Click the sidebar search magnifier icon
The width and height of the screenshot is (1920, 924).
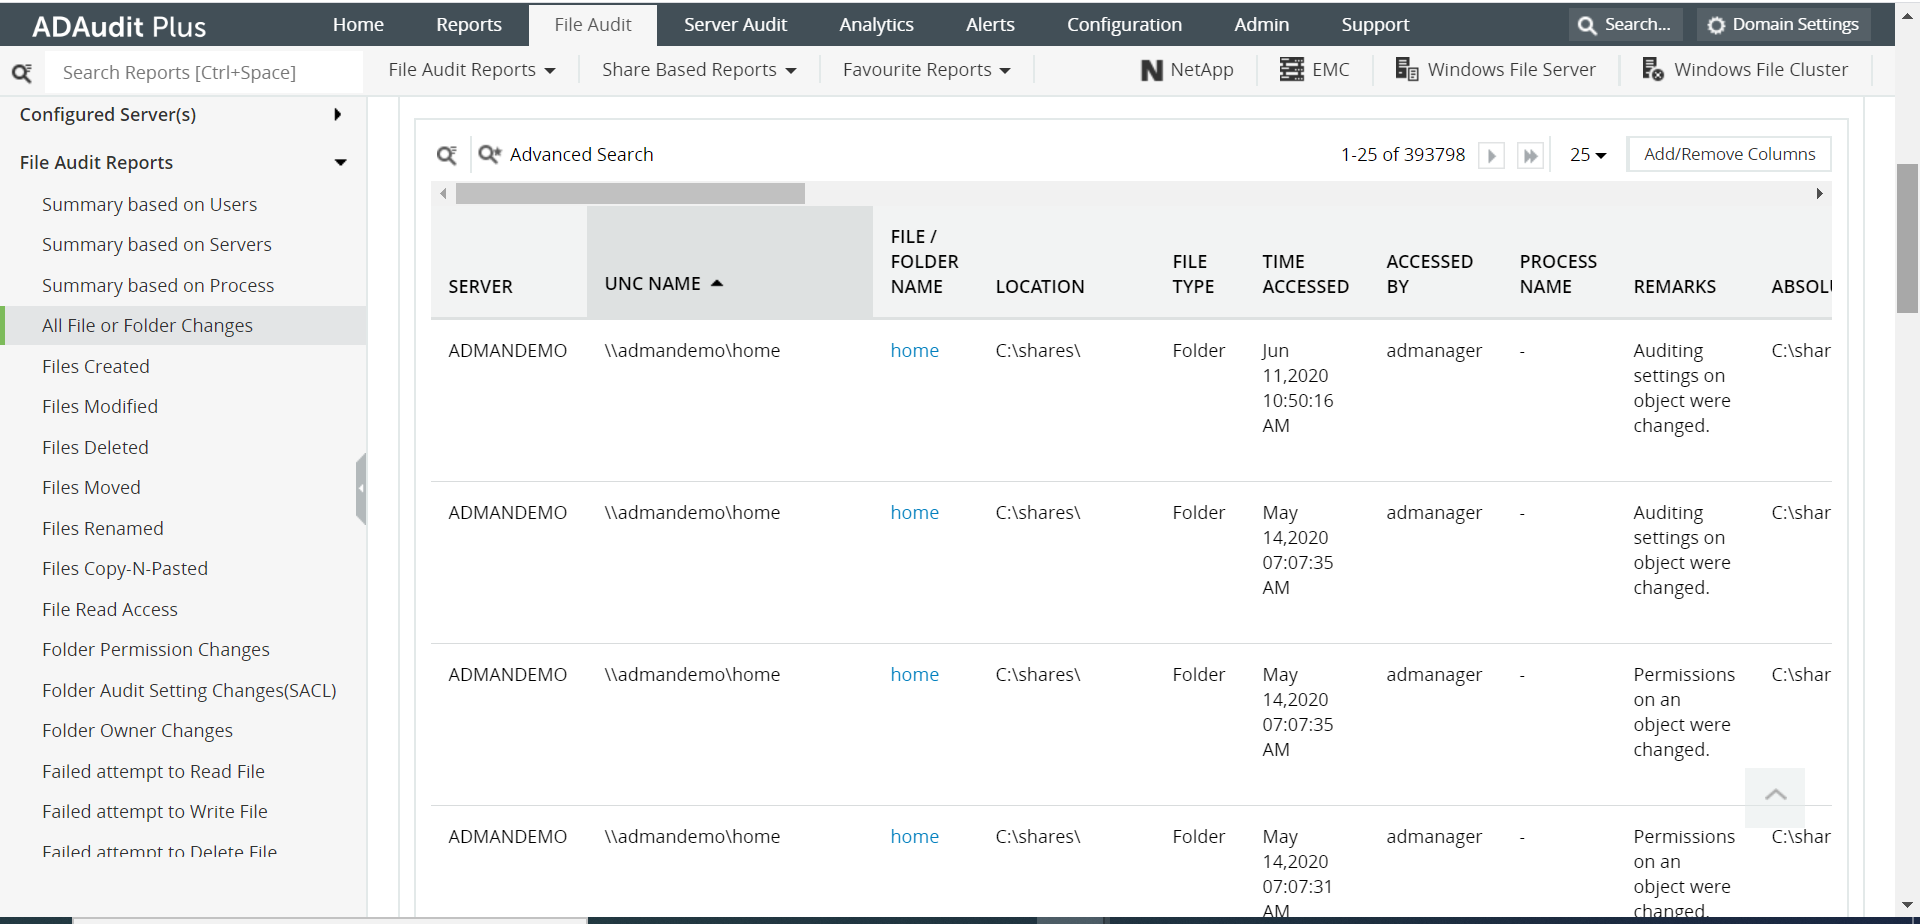22,72
